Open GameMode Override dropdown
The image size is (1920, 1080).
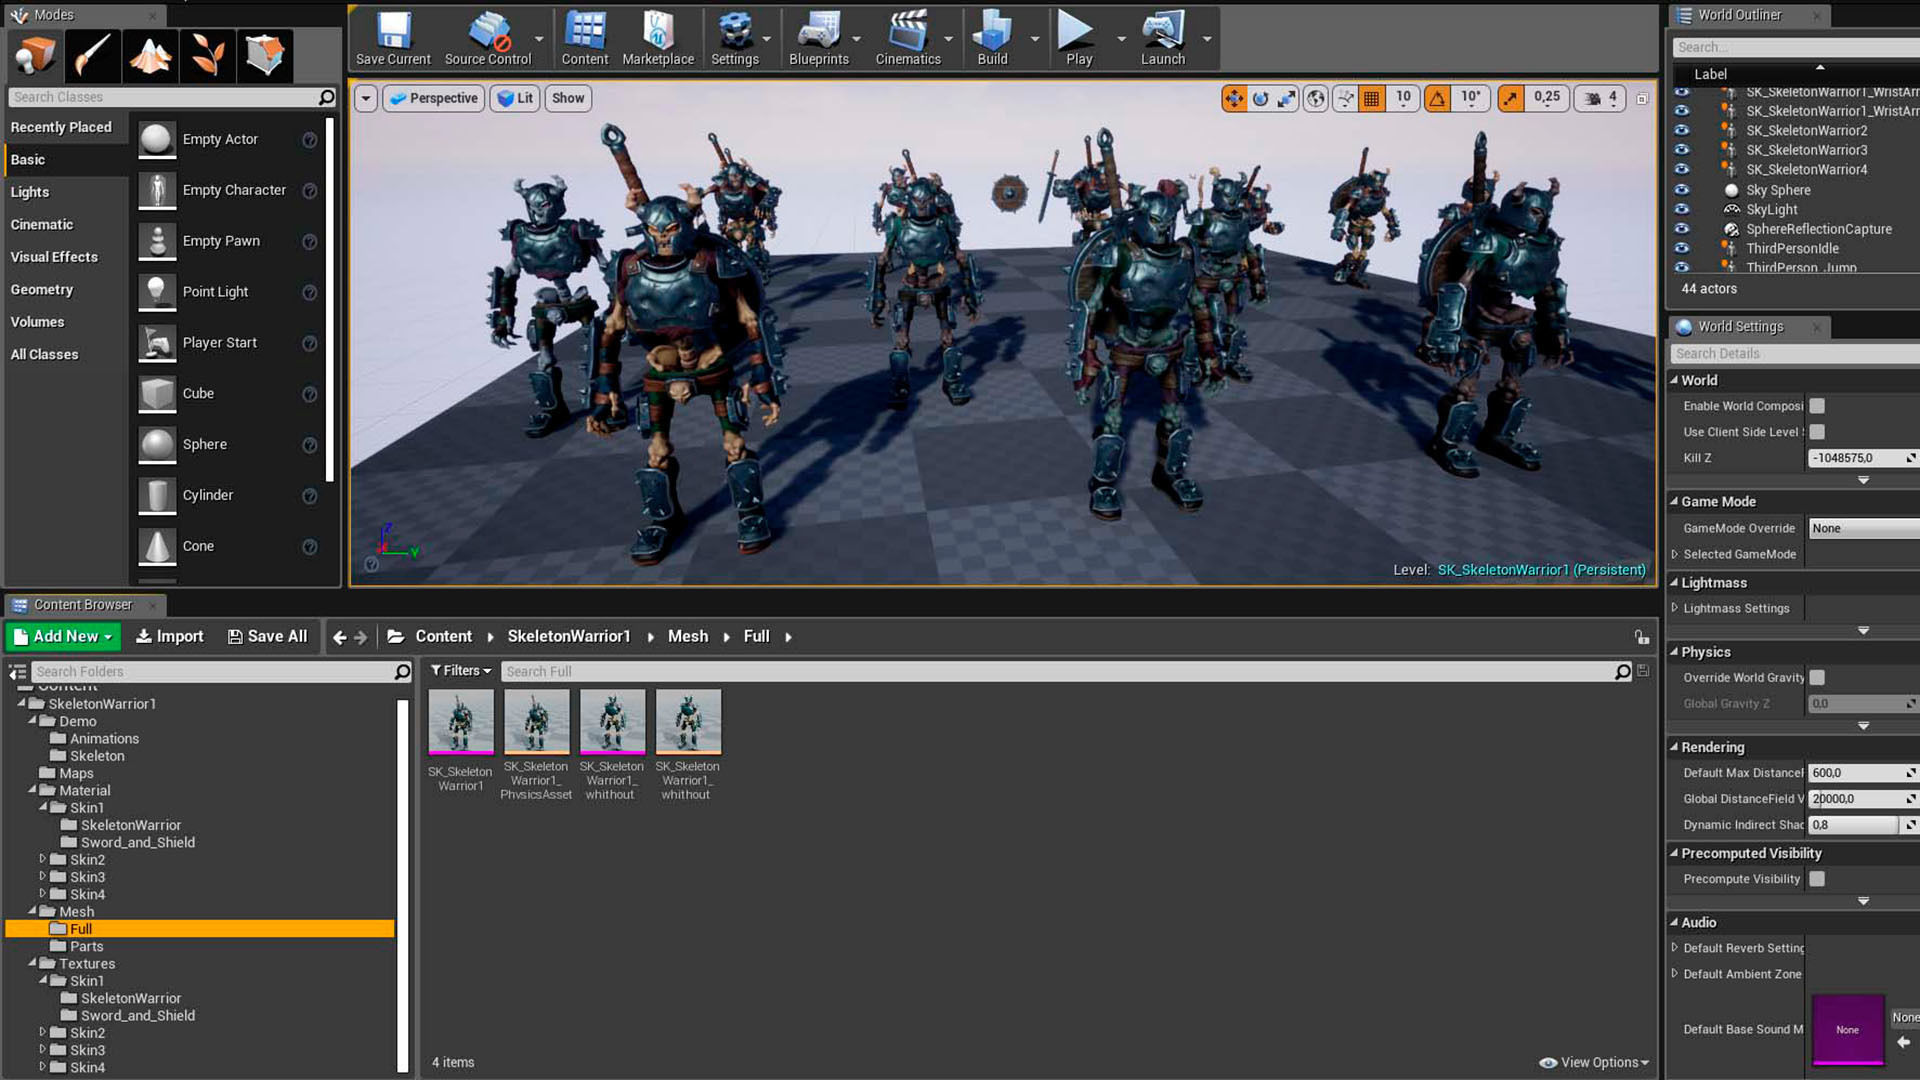coord(1864,528)
